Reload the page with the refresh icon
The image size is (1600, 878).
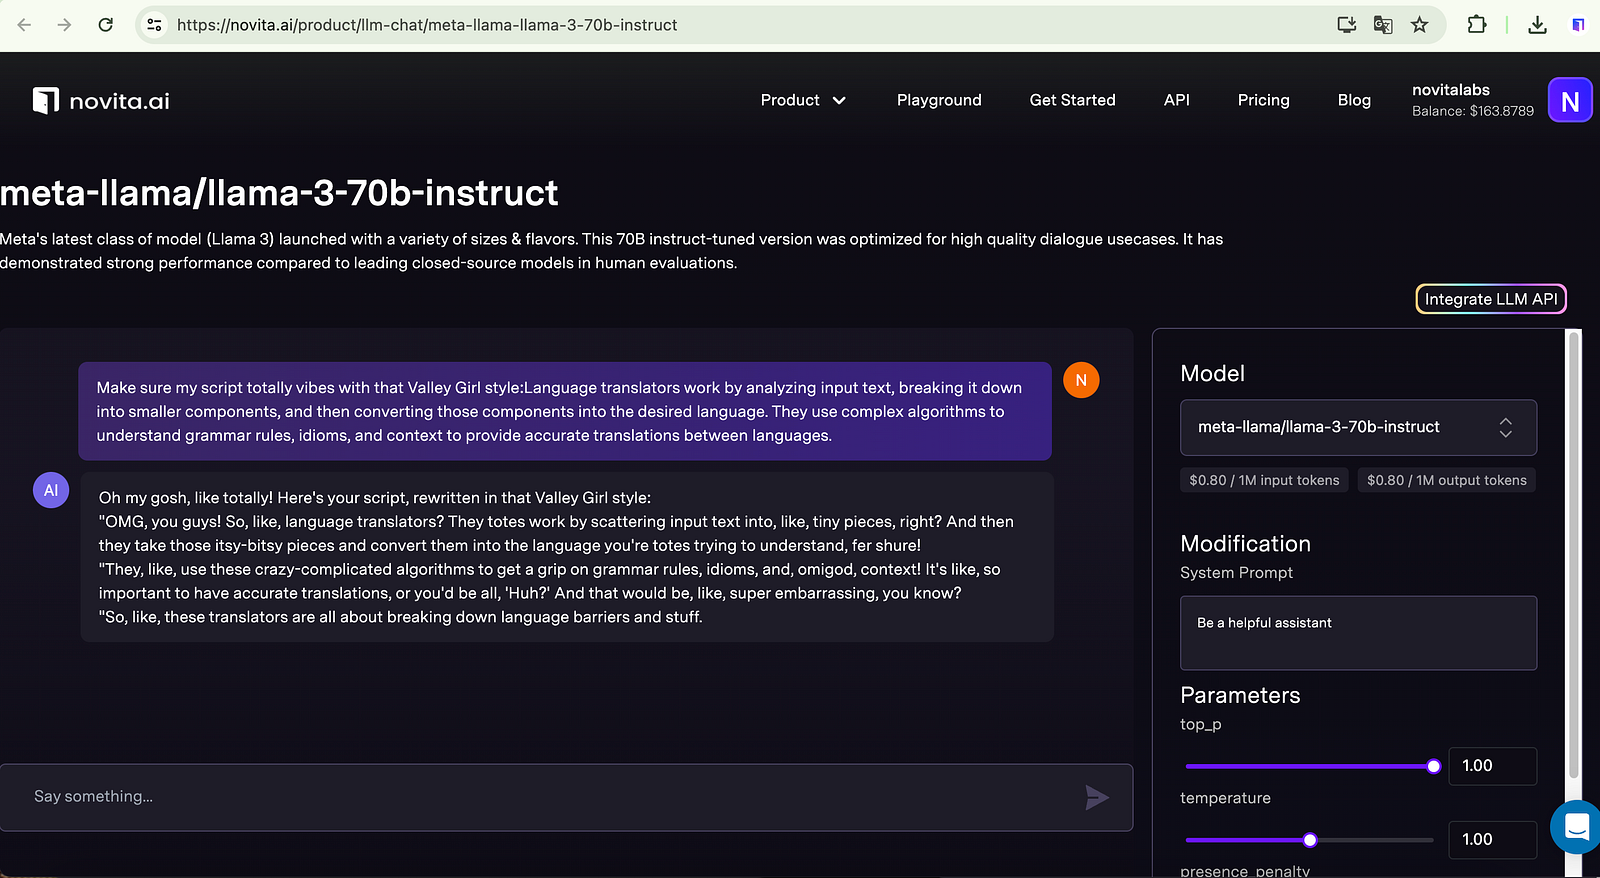105,25
